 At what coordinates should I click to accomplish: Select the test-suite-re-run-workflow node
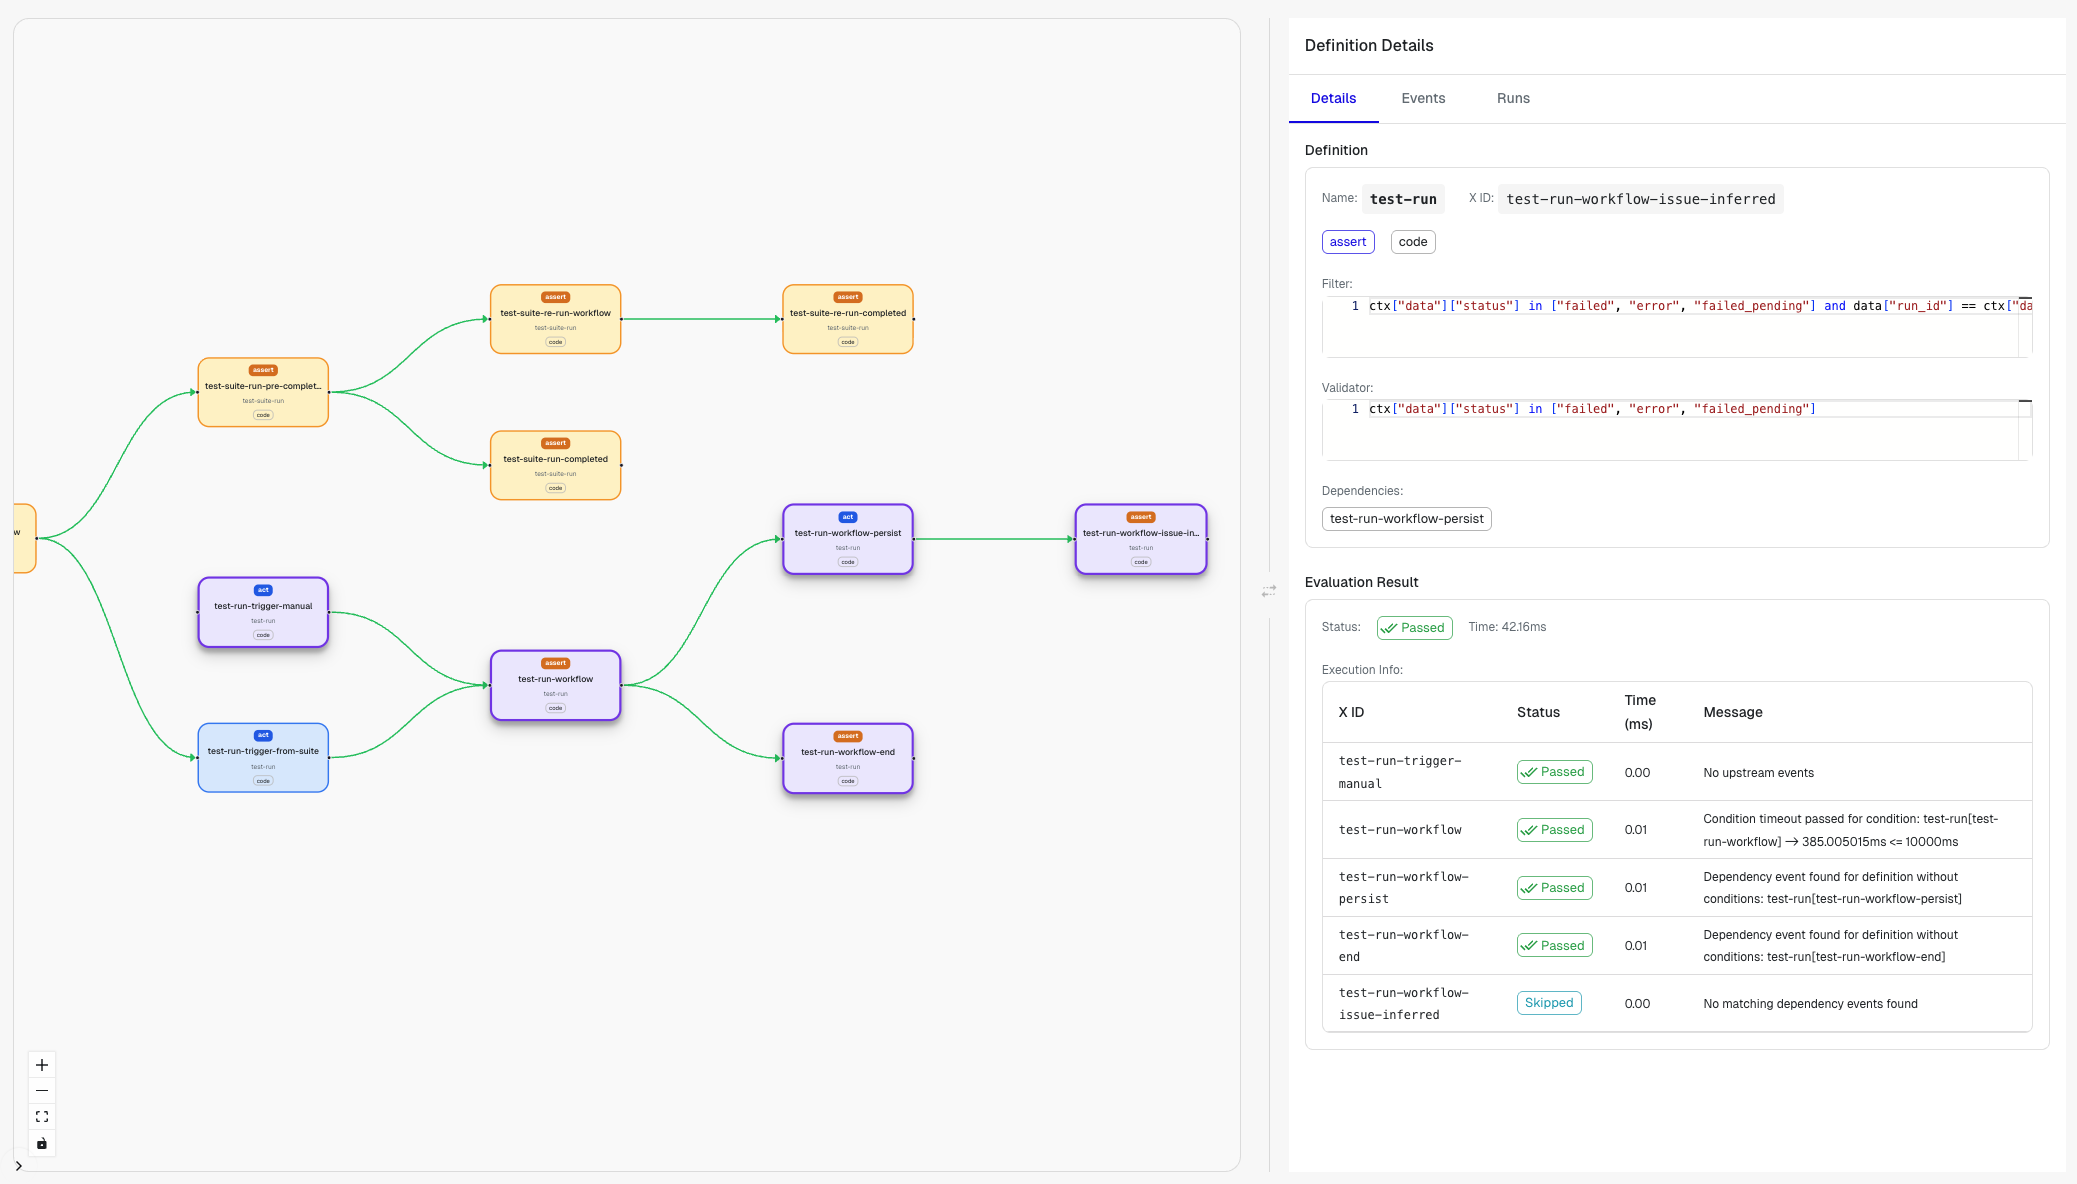click(x=555, y=319)
